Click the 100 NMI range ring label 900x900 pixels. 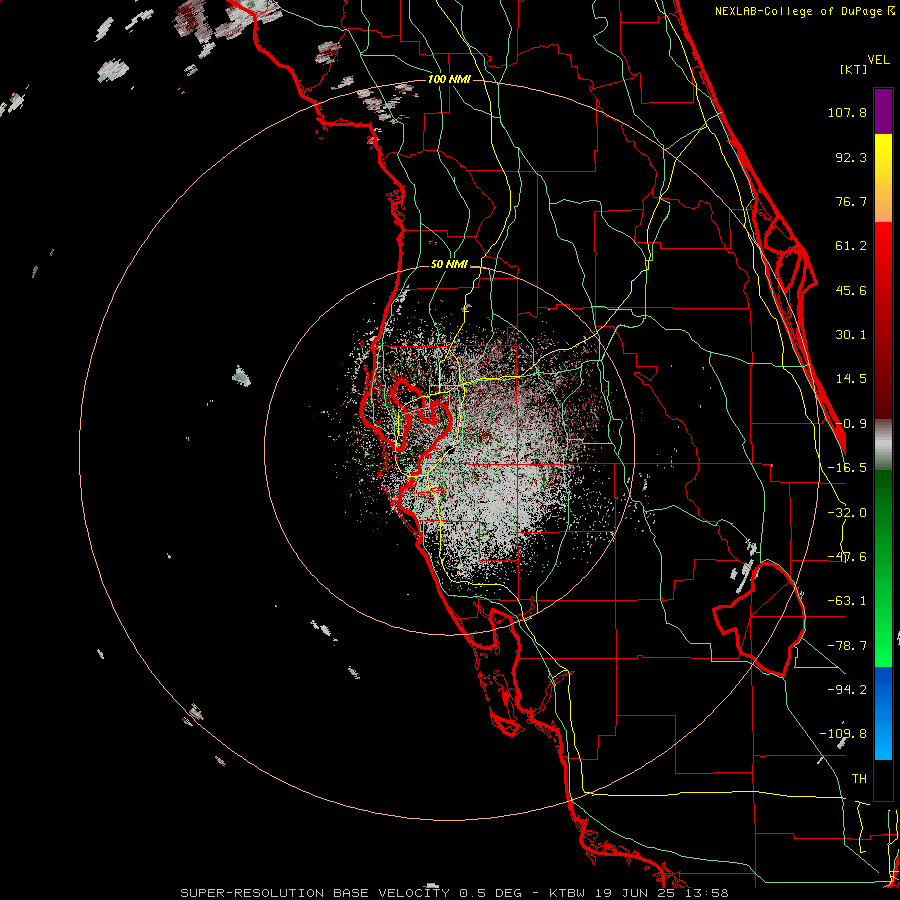tap(449, 79)
